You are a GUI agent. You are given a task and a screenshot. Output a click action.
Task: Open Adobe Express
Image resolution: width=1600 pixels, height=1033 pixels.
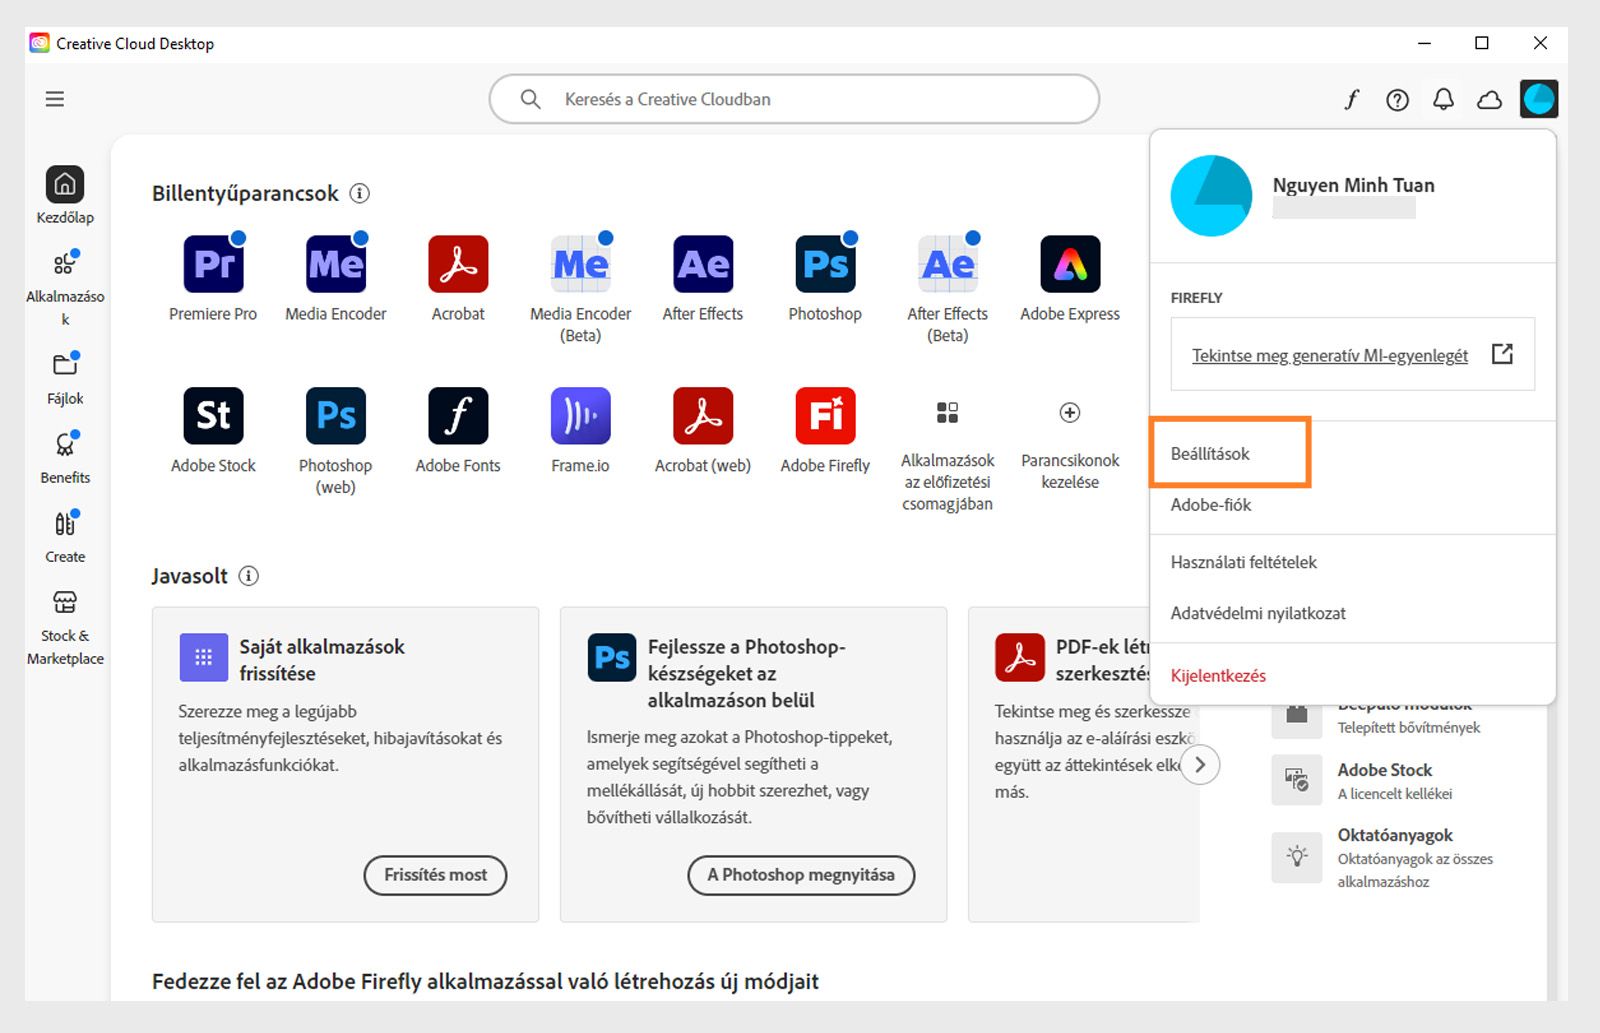pyautogui.click(x=1068, y=264)
